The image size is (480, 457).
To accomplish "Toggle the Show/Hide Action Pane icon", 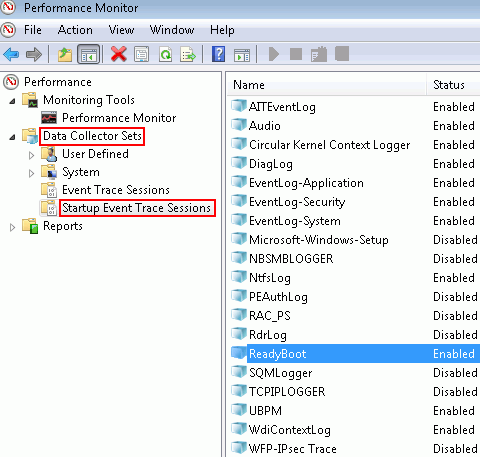I will [x=242, y=55].
